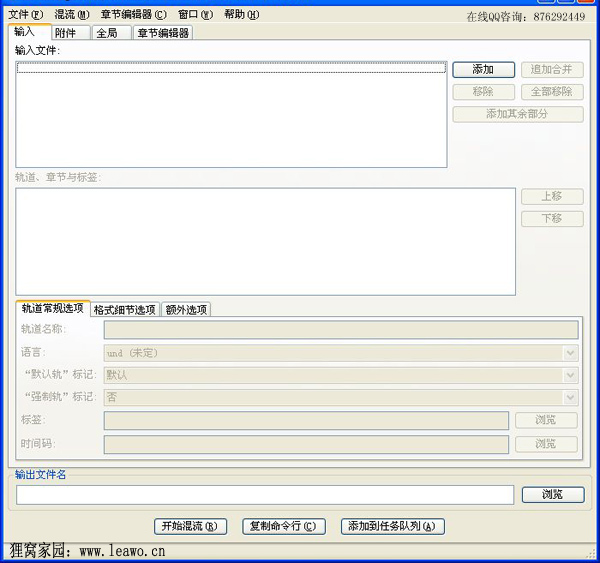Click the 追加合并 button
Viewport: 600px width, 563px height.
tap(552, 70)
